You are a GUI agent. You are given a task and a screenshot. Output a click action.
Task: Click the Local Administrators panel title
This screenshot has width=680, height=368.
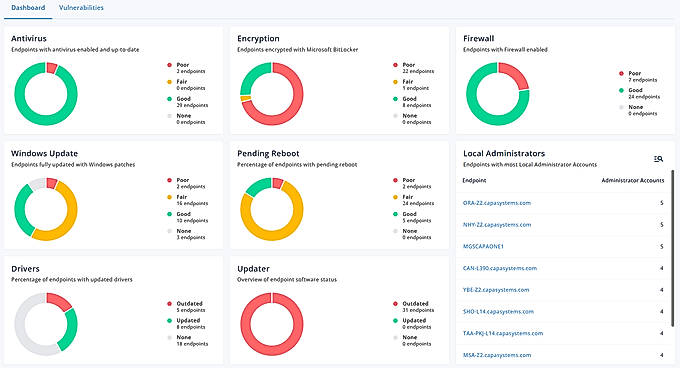coord(504,153)
